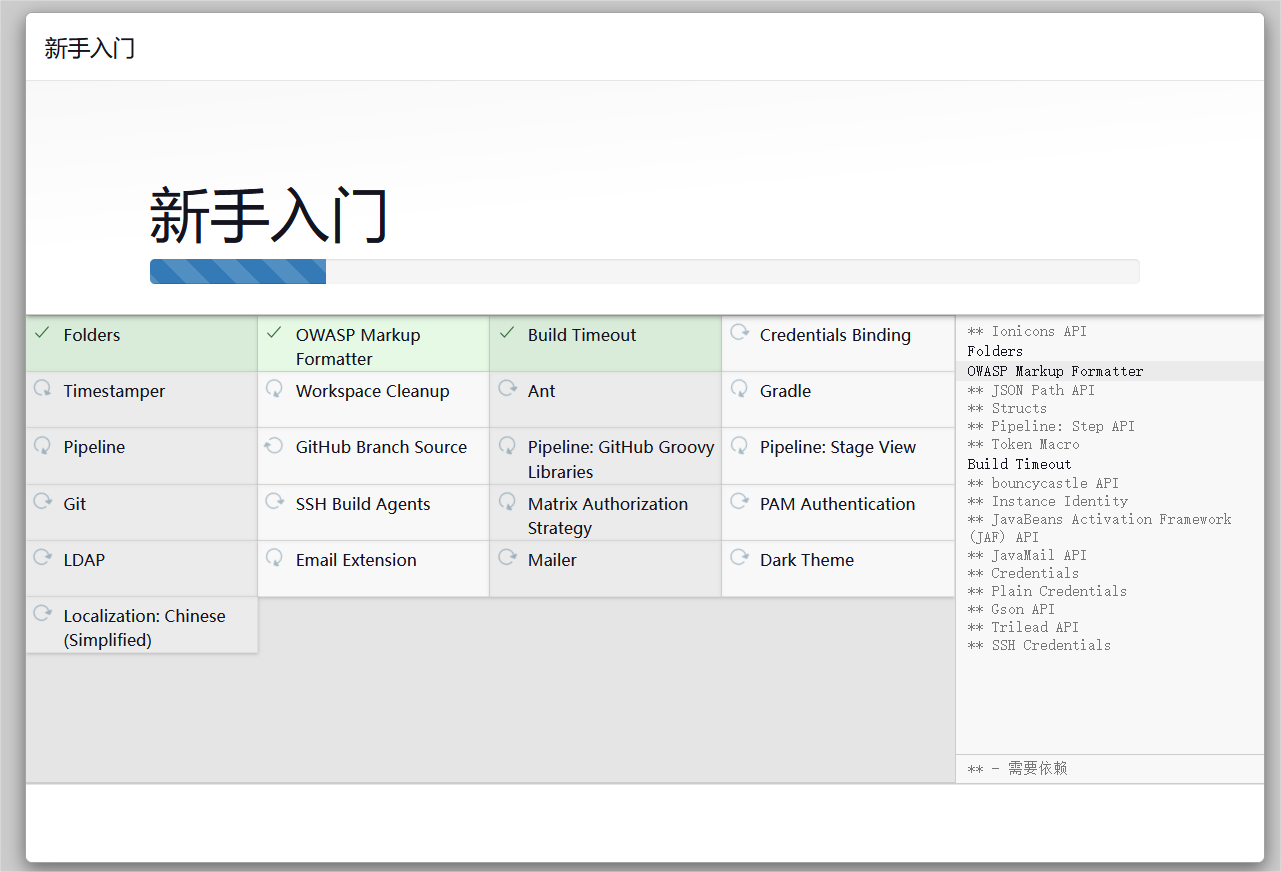Viewport: 1281px width, 872px height.
Task: Select the SSH Build Agents plugin cell
Action: (374, 513)
